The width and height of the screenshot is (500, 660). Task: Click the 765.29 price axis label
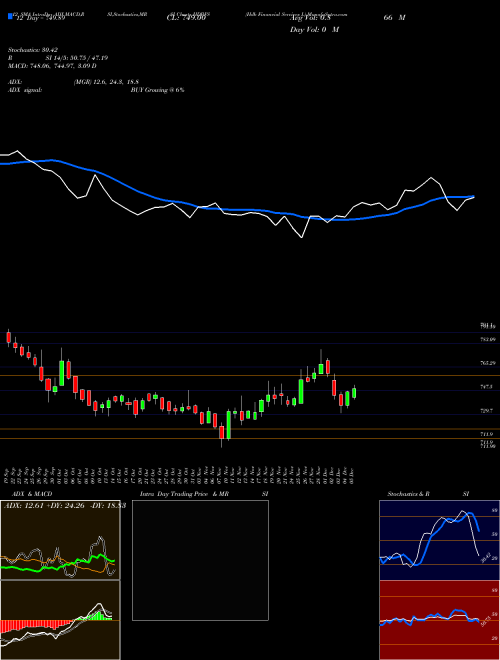pyautogui.click(x=487, y=363)
